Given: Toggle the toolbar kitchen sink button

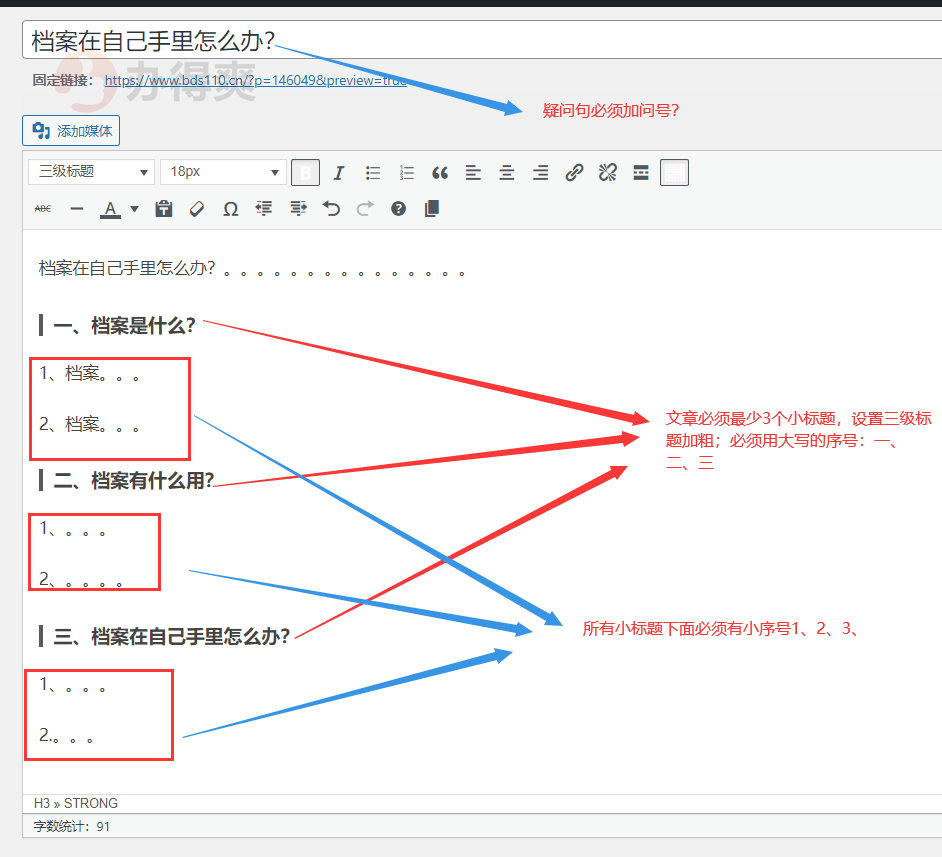Looking at the screenshot, I should (x=674, y=173).
